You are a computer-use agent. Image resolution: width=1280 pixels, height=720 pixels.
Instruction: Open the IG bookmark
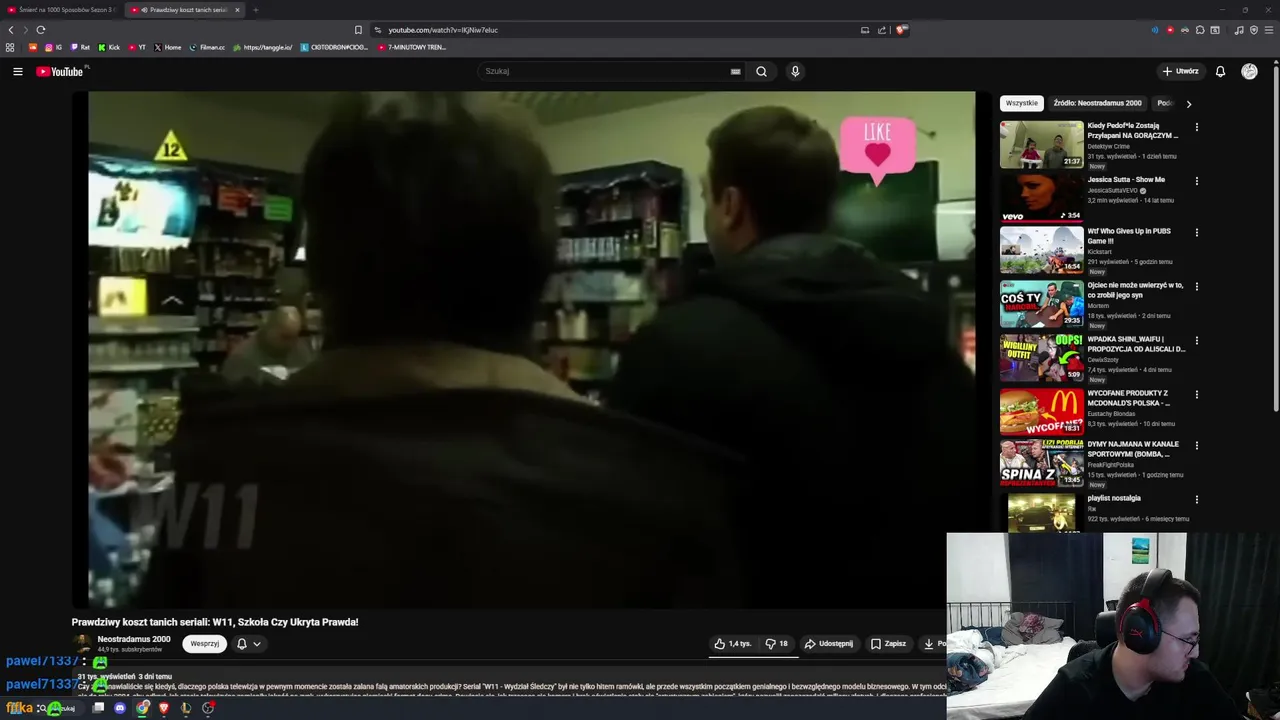point(53,47)
